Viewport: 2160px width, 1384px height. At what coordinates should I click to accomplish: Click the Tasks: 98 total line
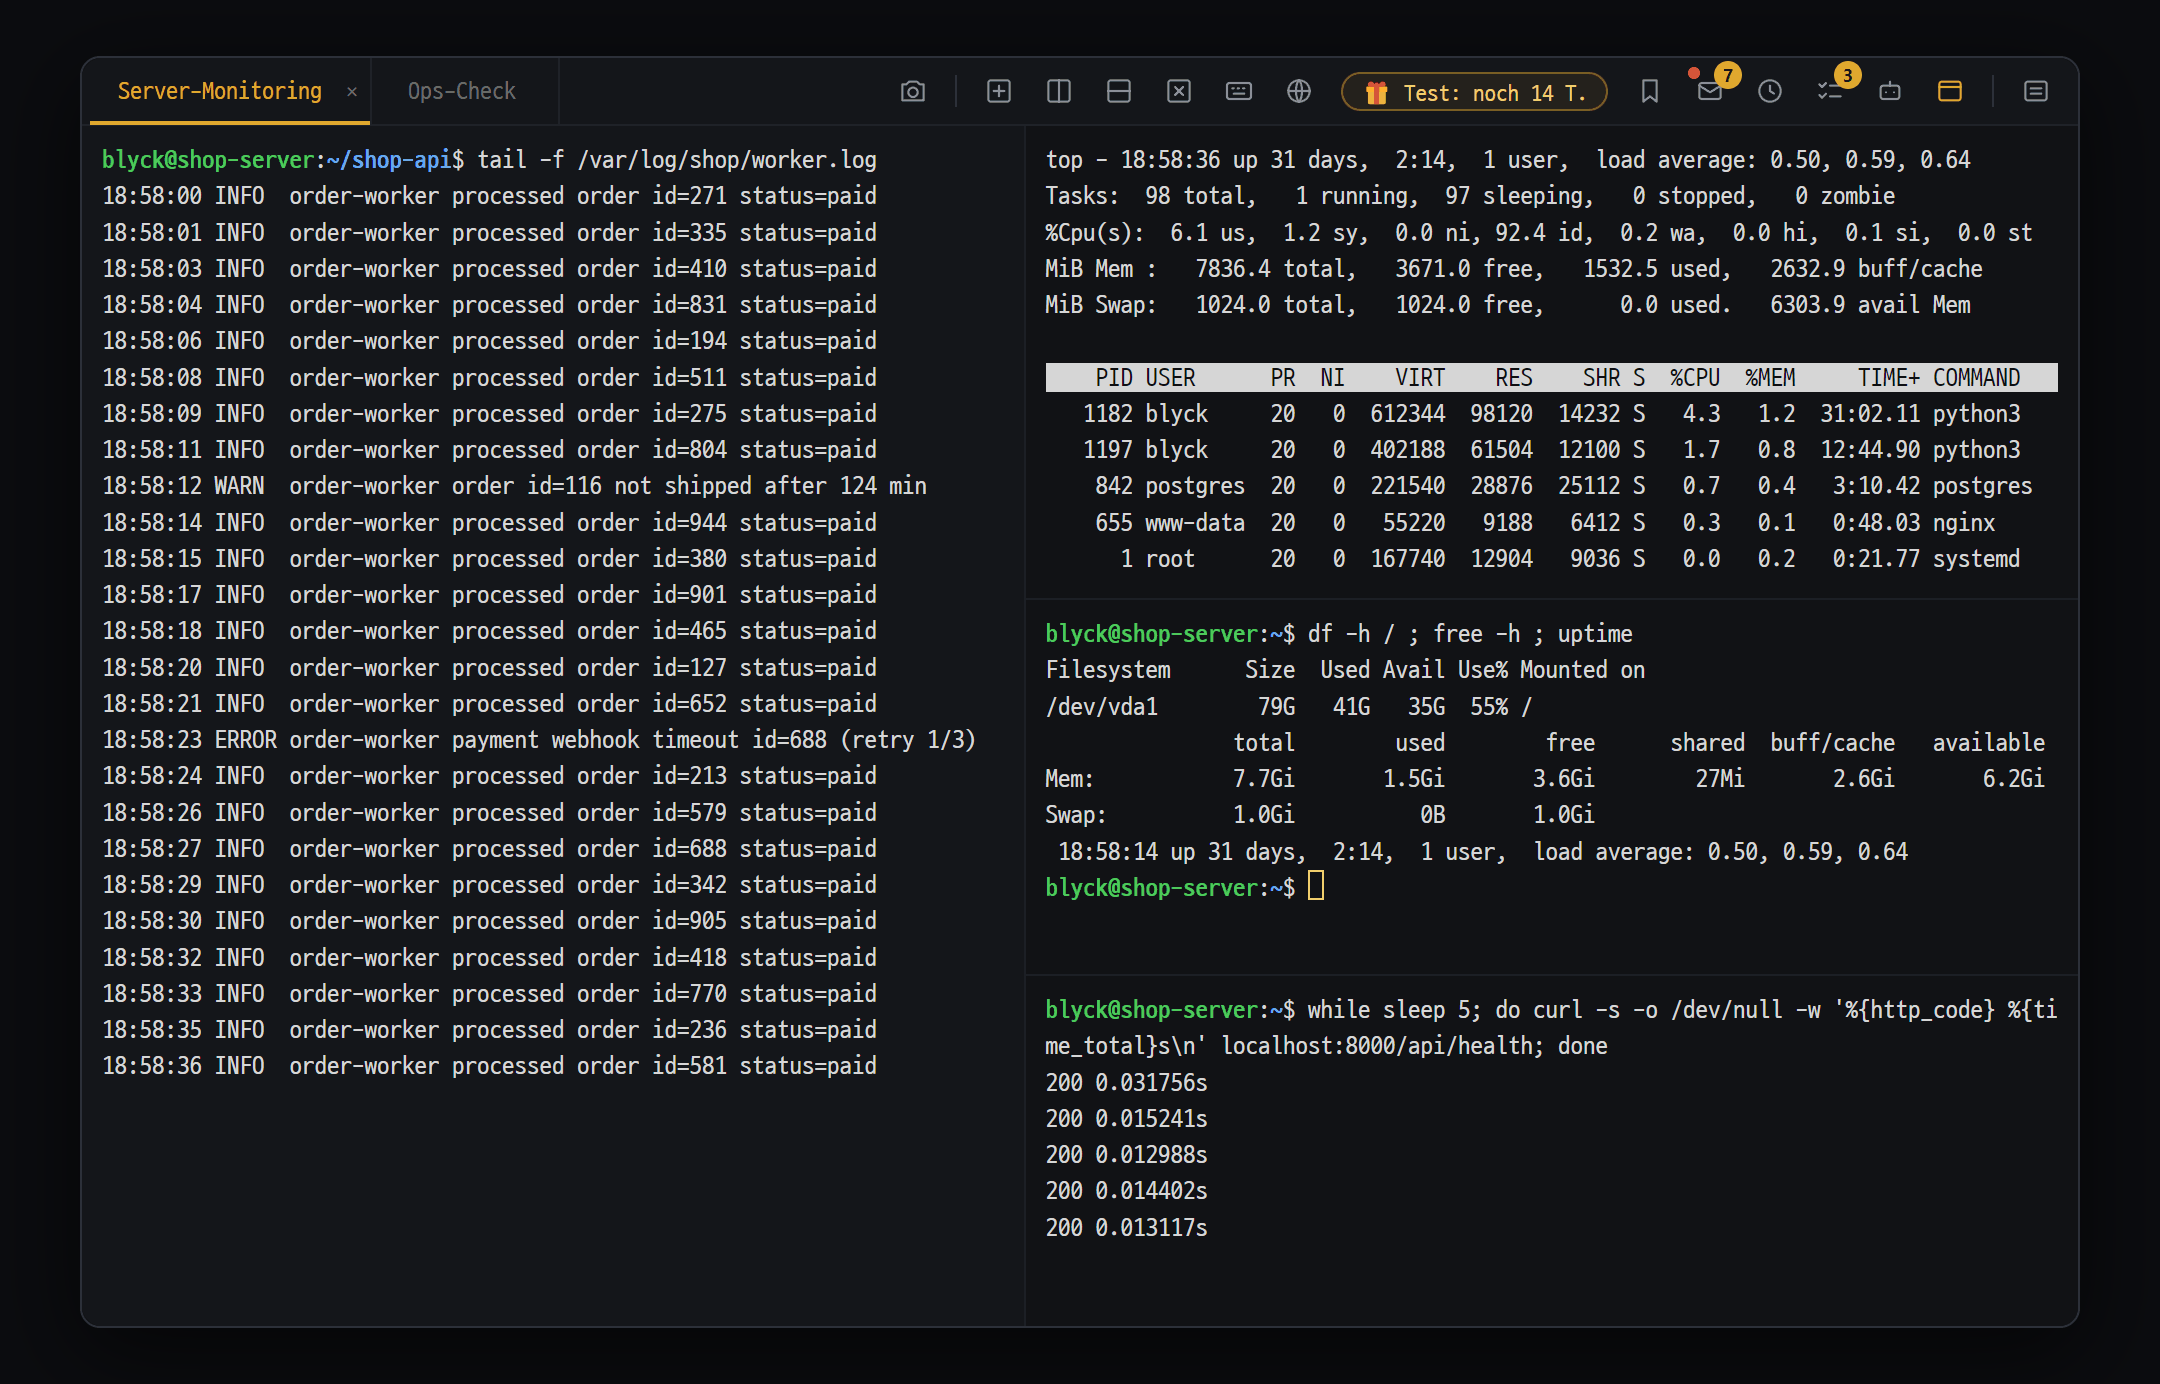click(x=1470, y=196)
